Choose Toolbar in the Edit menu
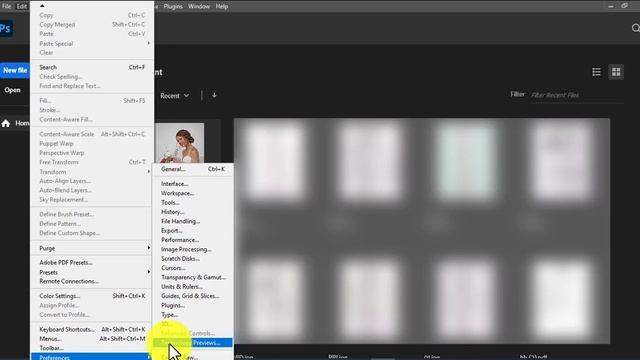The image size is (640, 360). [92, 348]
